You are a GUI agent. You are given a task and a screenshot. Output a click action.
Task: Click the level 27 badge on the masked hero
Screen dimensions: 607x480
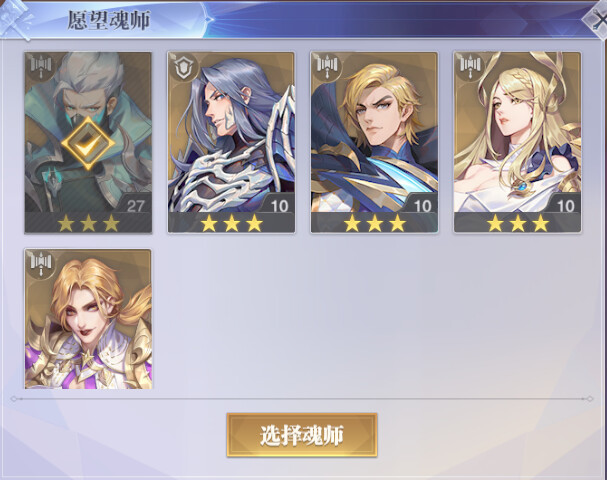tap(135, 206)
